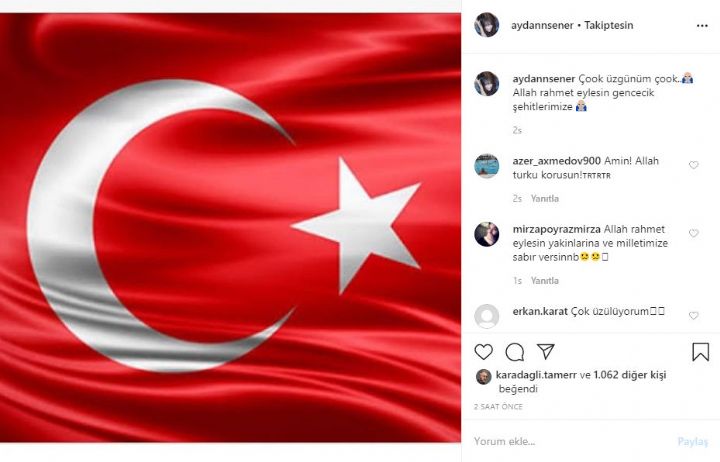Open the aydannsener username link in the header
This screenshot has width=720, height=462.
coord(542,25)
